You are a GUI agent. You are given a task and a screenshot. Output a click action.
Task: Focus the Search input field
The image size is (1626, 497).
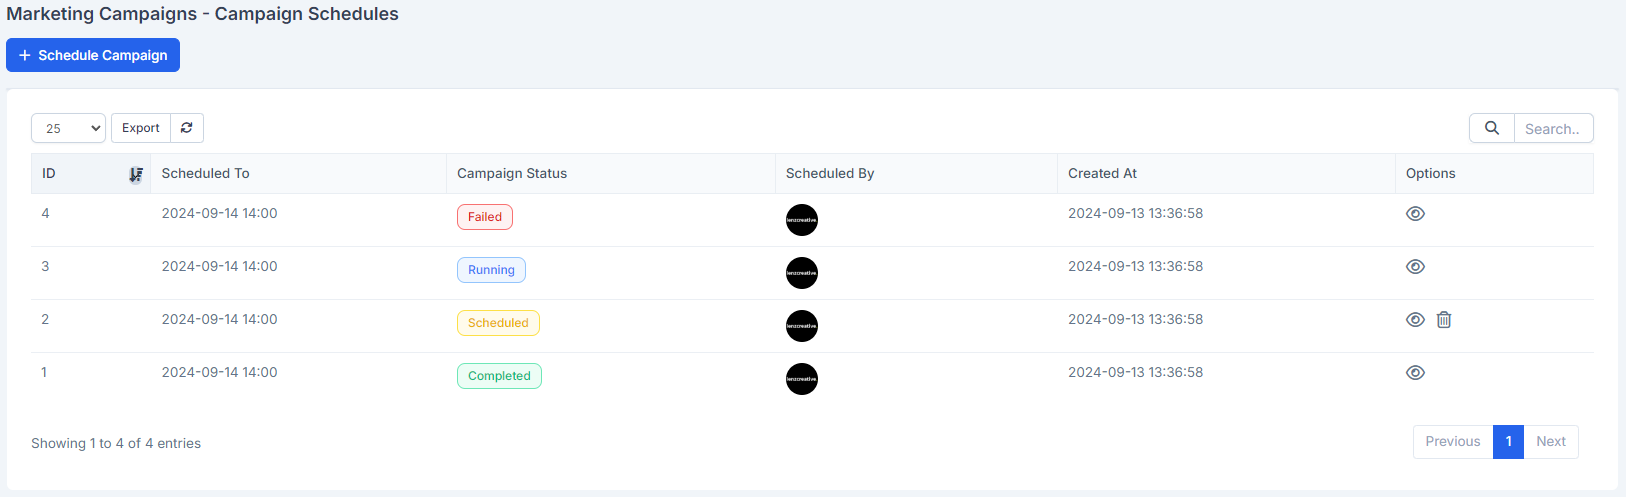pyautogui.click(x=1553, y=128)
